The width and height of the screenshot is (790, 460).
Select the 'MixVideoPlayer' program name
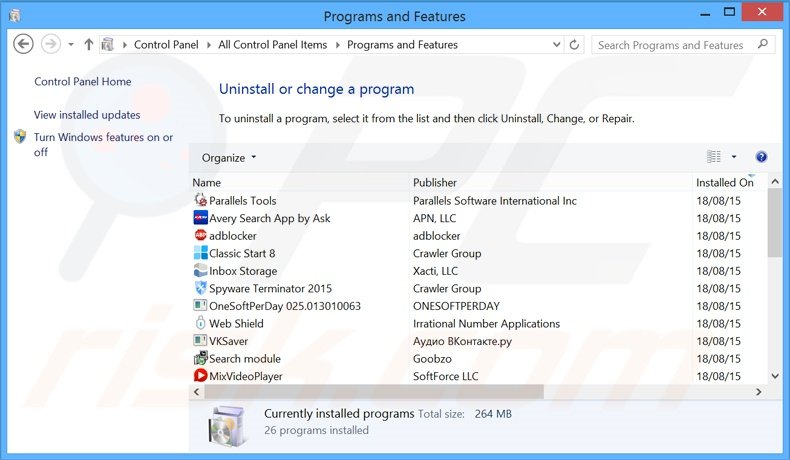245,376
